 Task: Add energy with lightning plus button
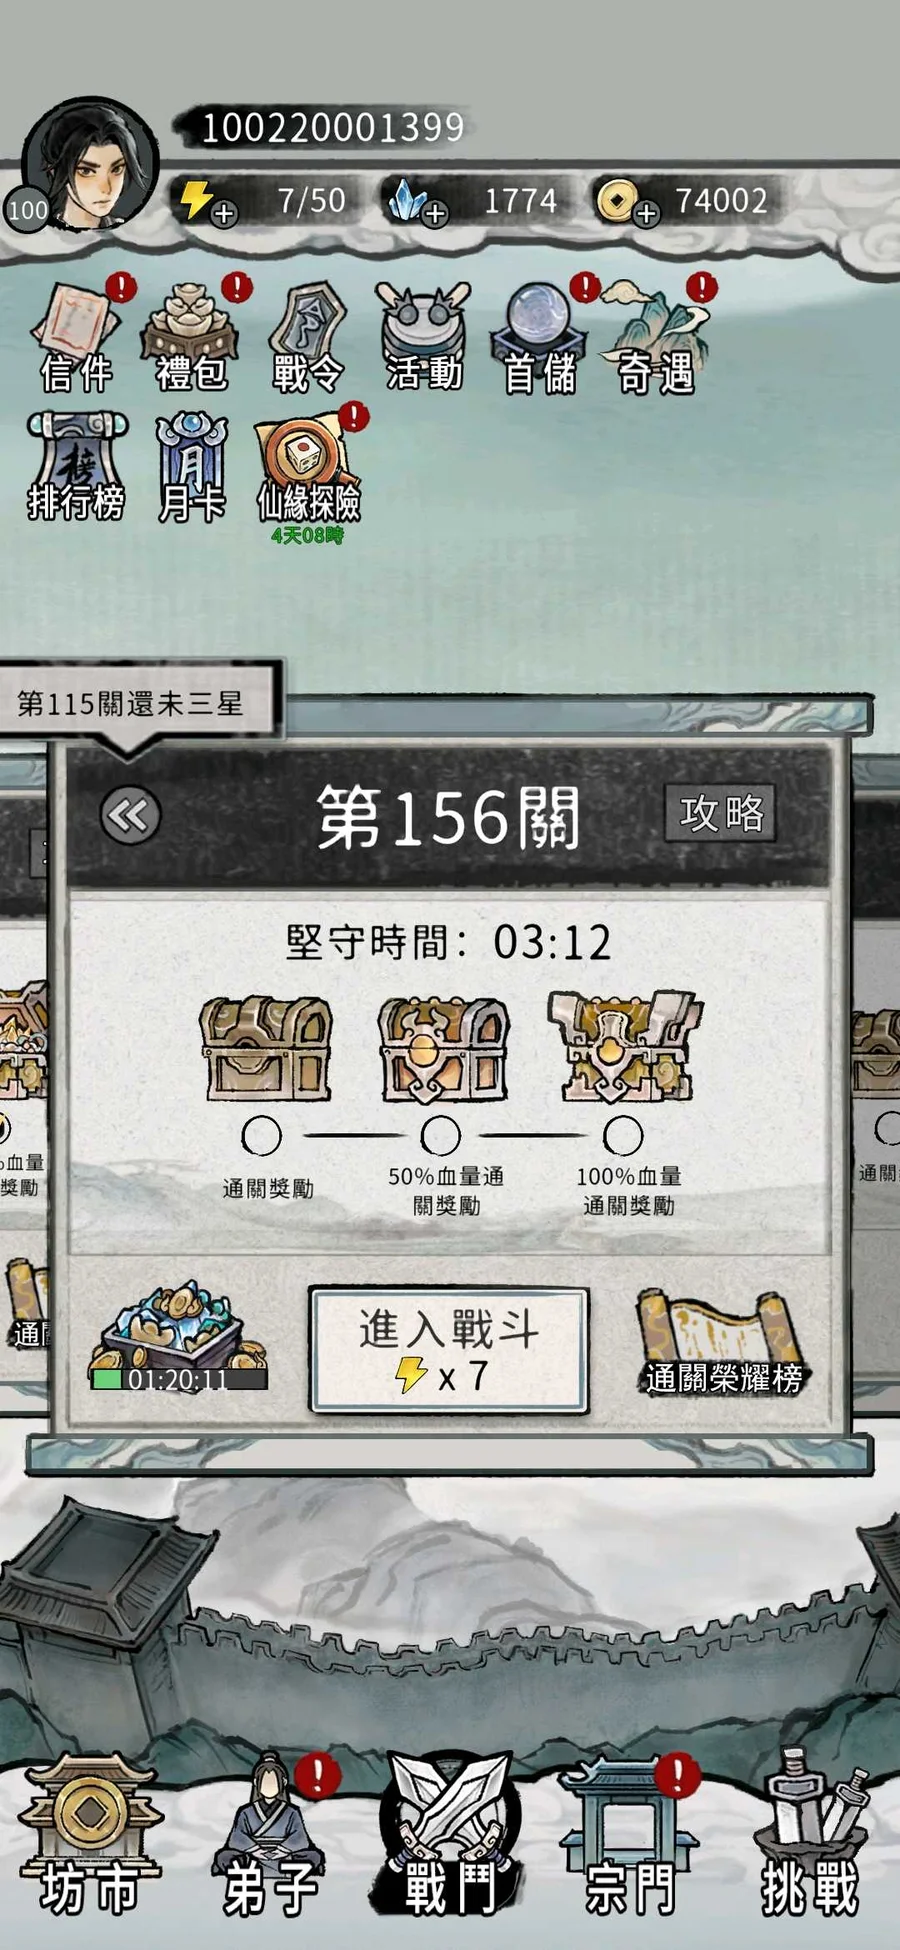pos(224,213)
